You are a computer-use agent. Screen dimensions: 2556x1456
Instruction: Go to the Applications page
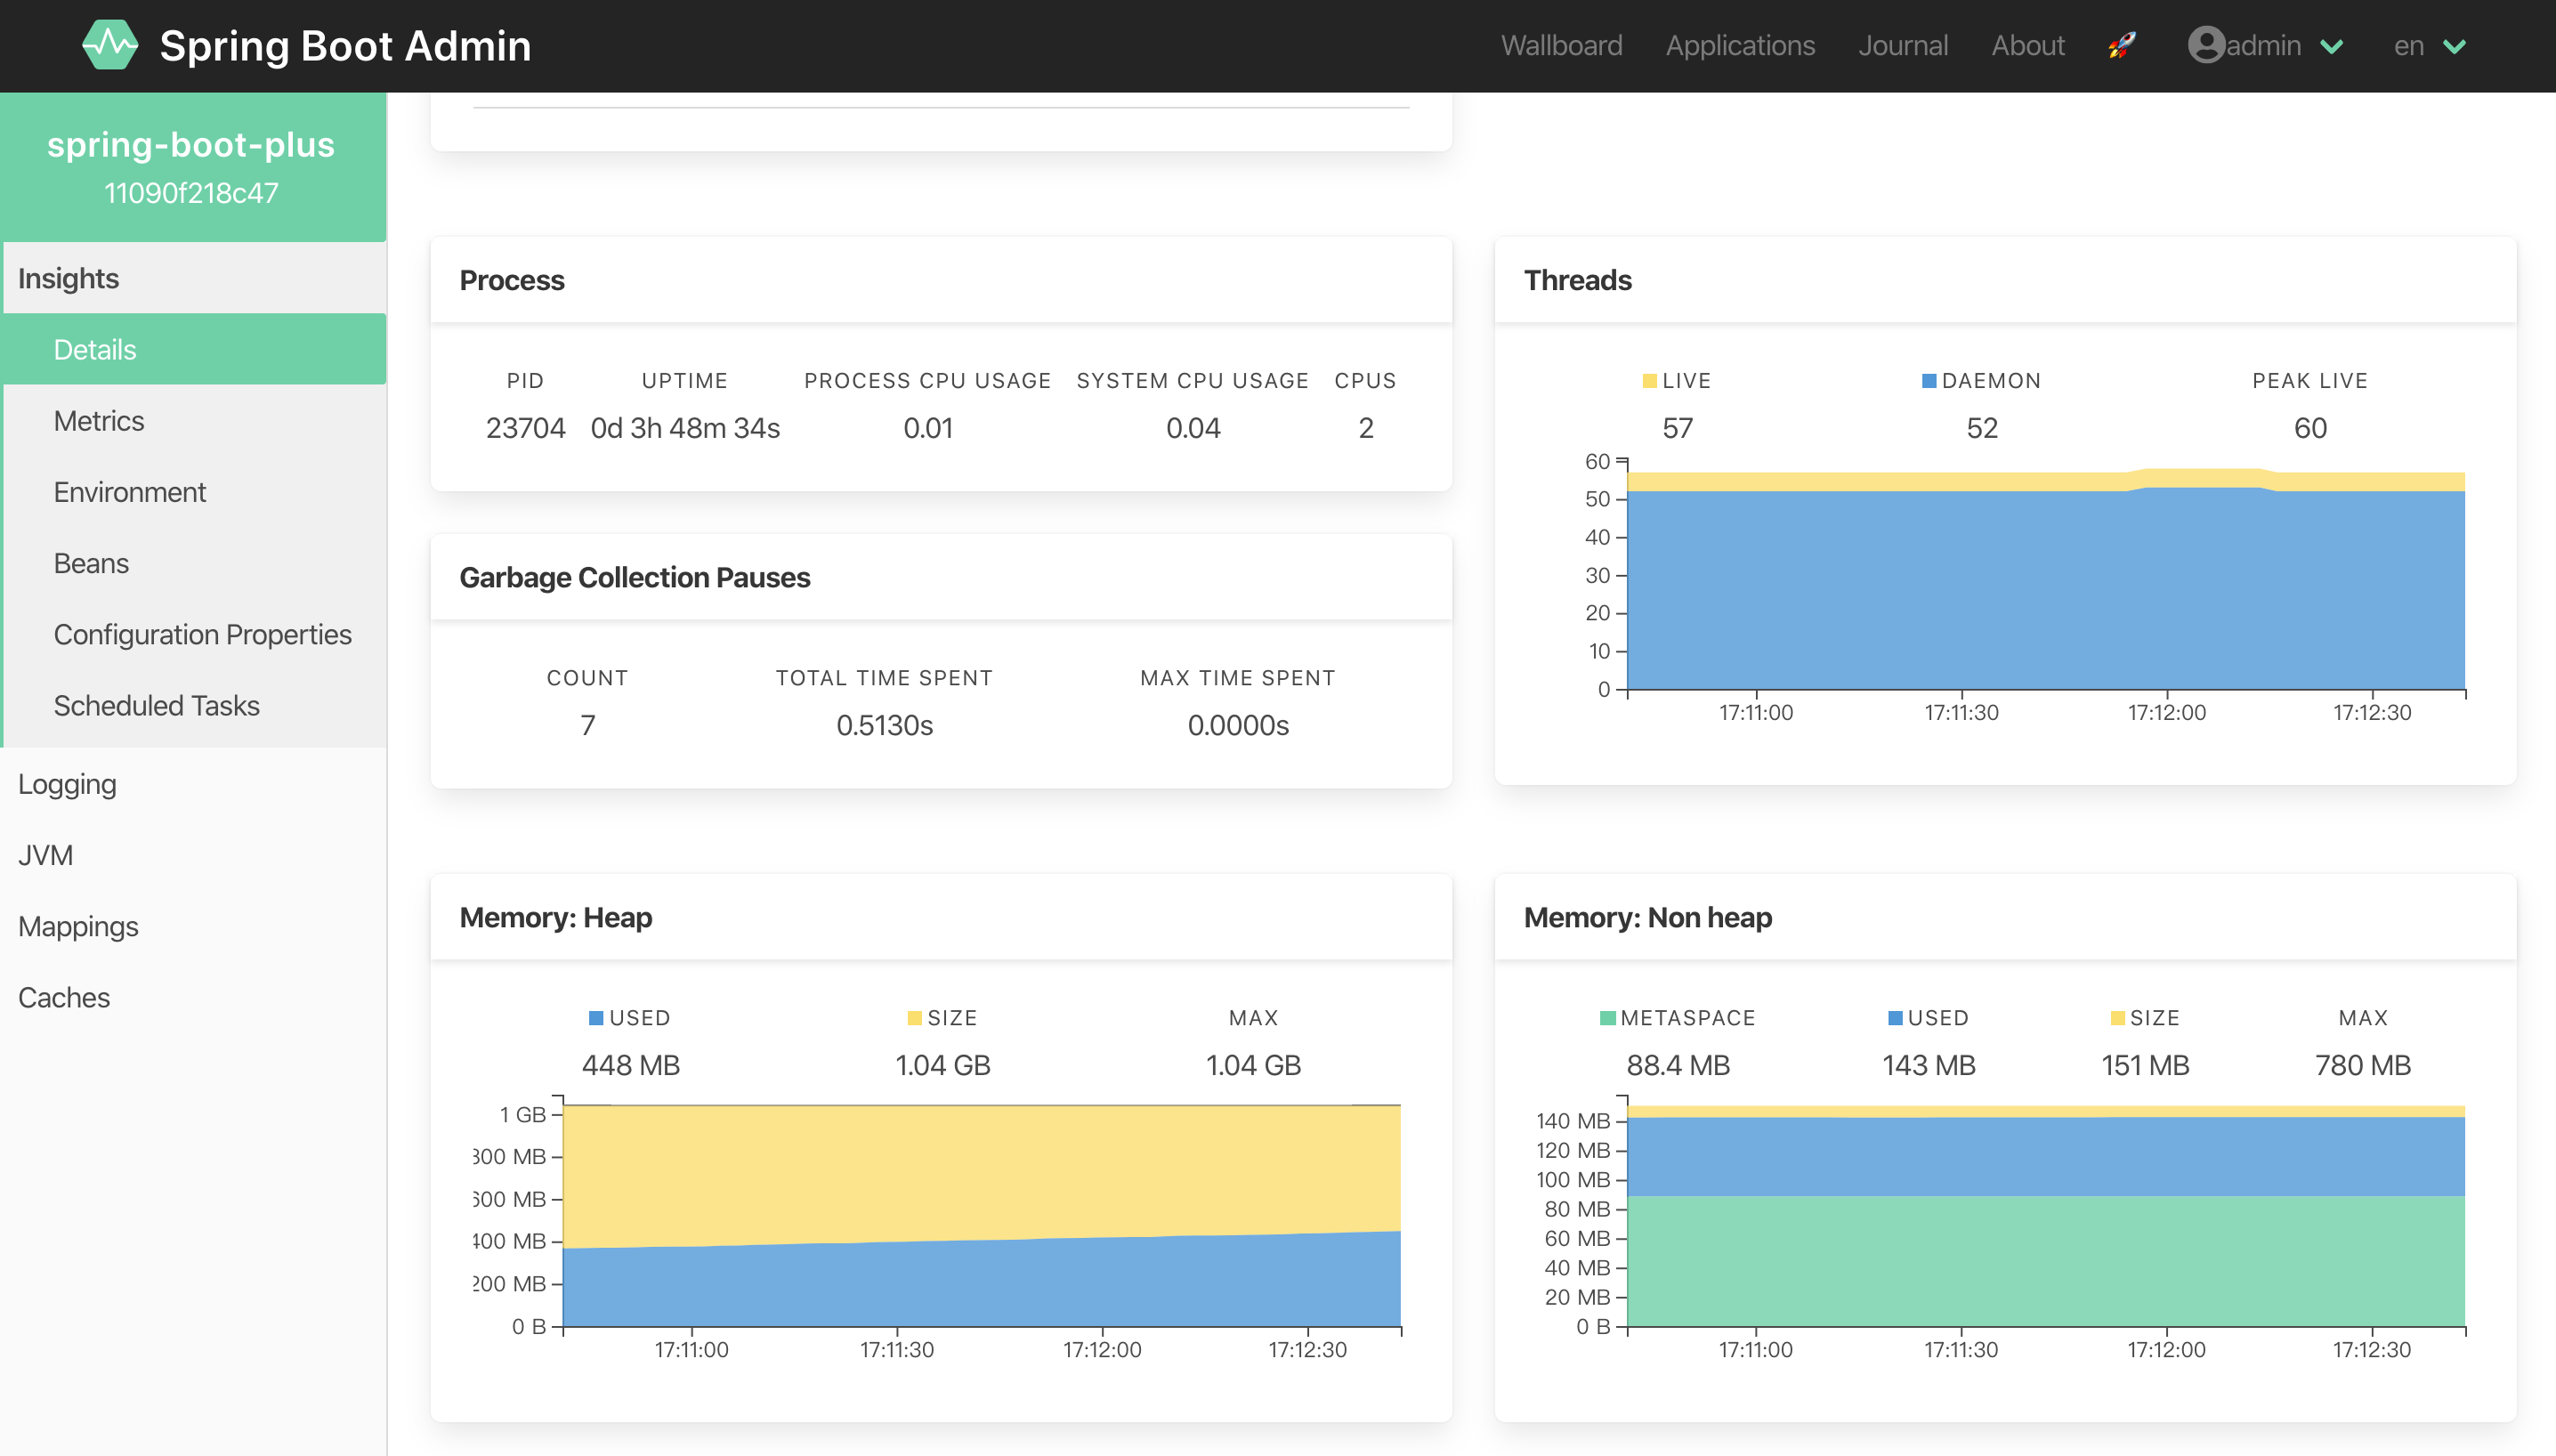tap(1741, 45)
